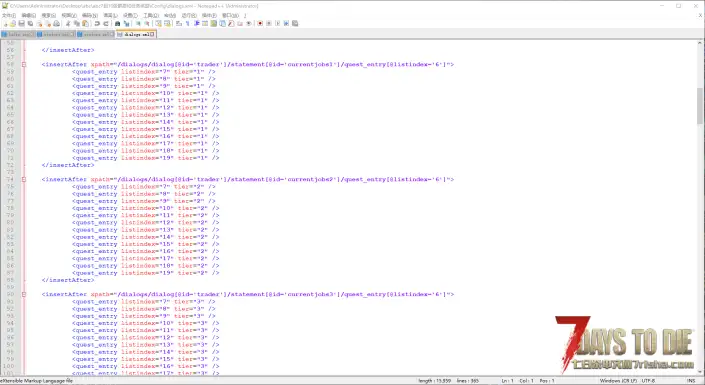The width and height of the screenshot is (705, 385).
Task: Start macro recording with the red record icon
Action: (260, 23)
